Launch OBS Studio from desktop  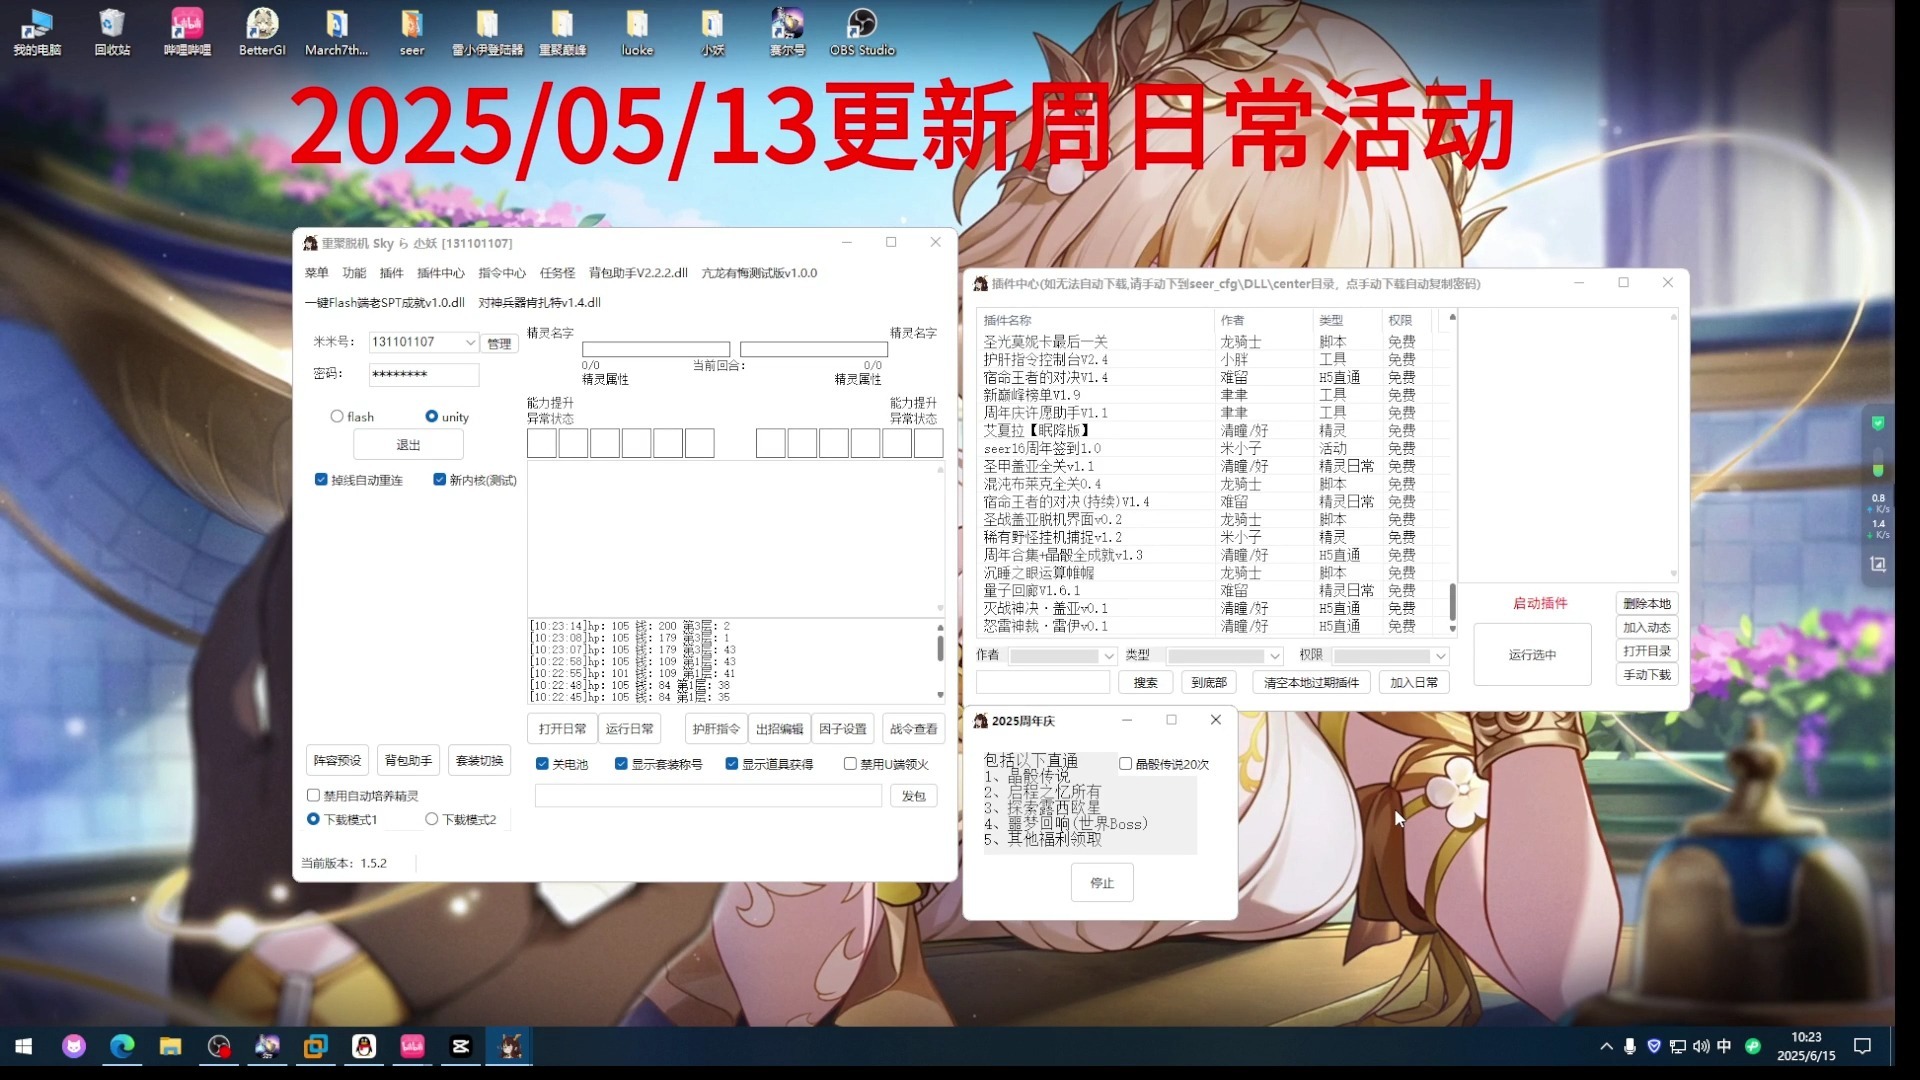pyautogui.click(x=862, y=31)
